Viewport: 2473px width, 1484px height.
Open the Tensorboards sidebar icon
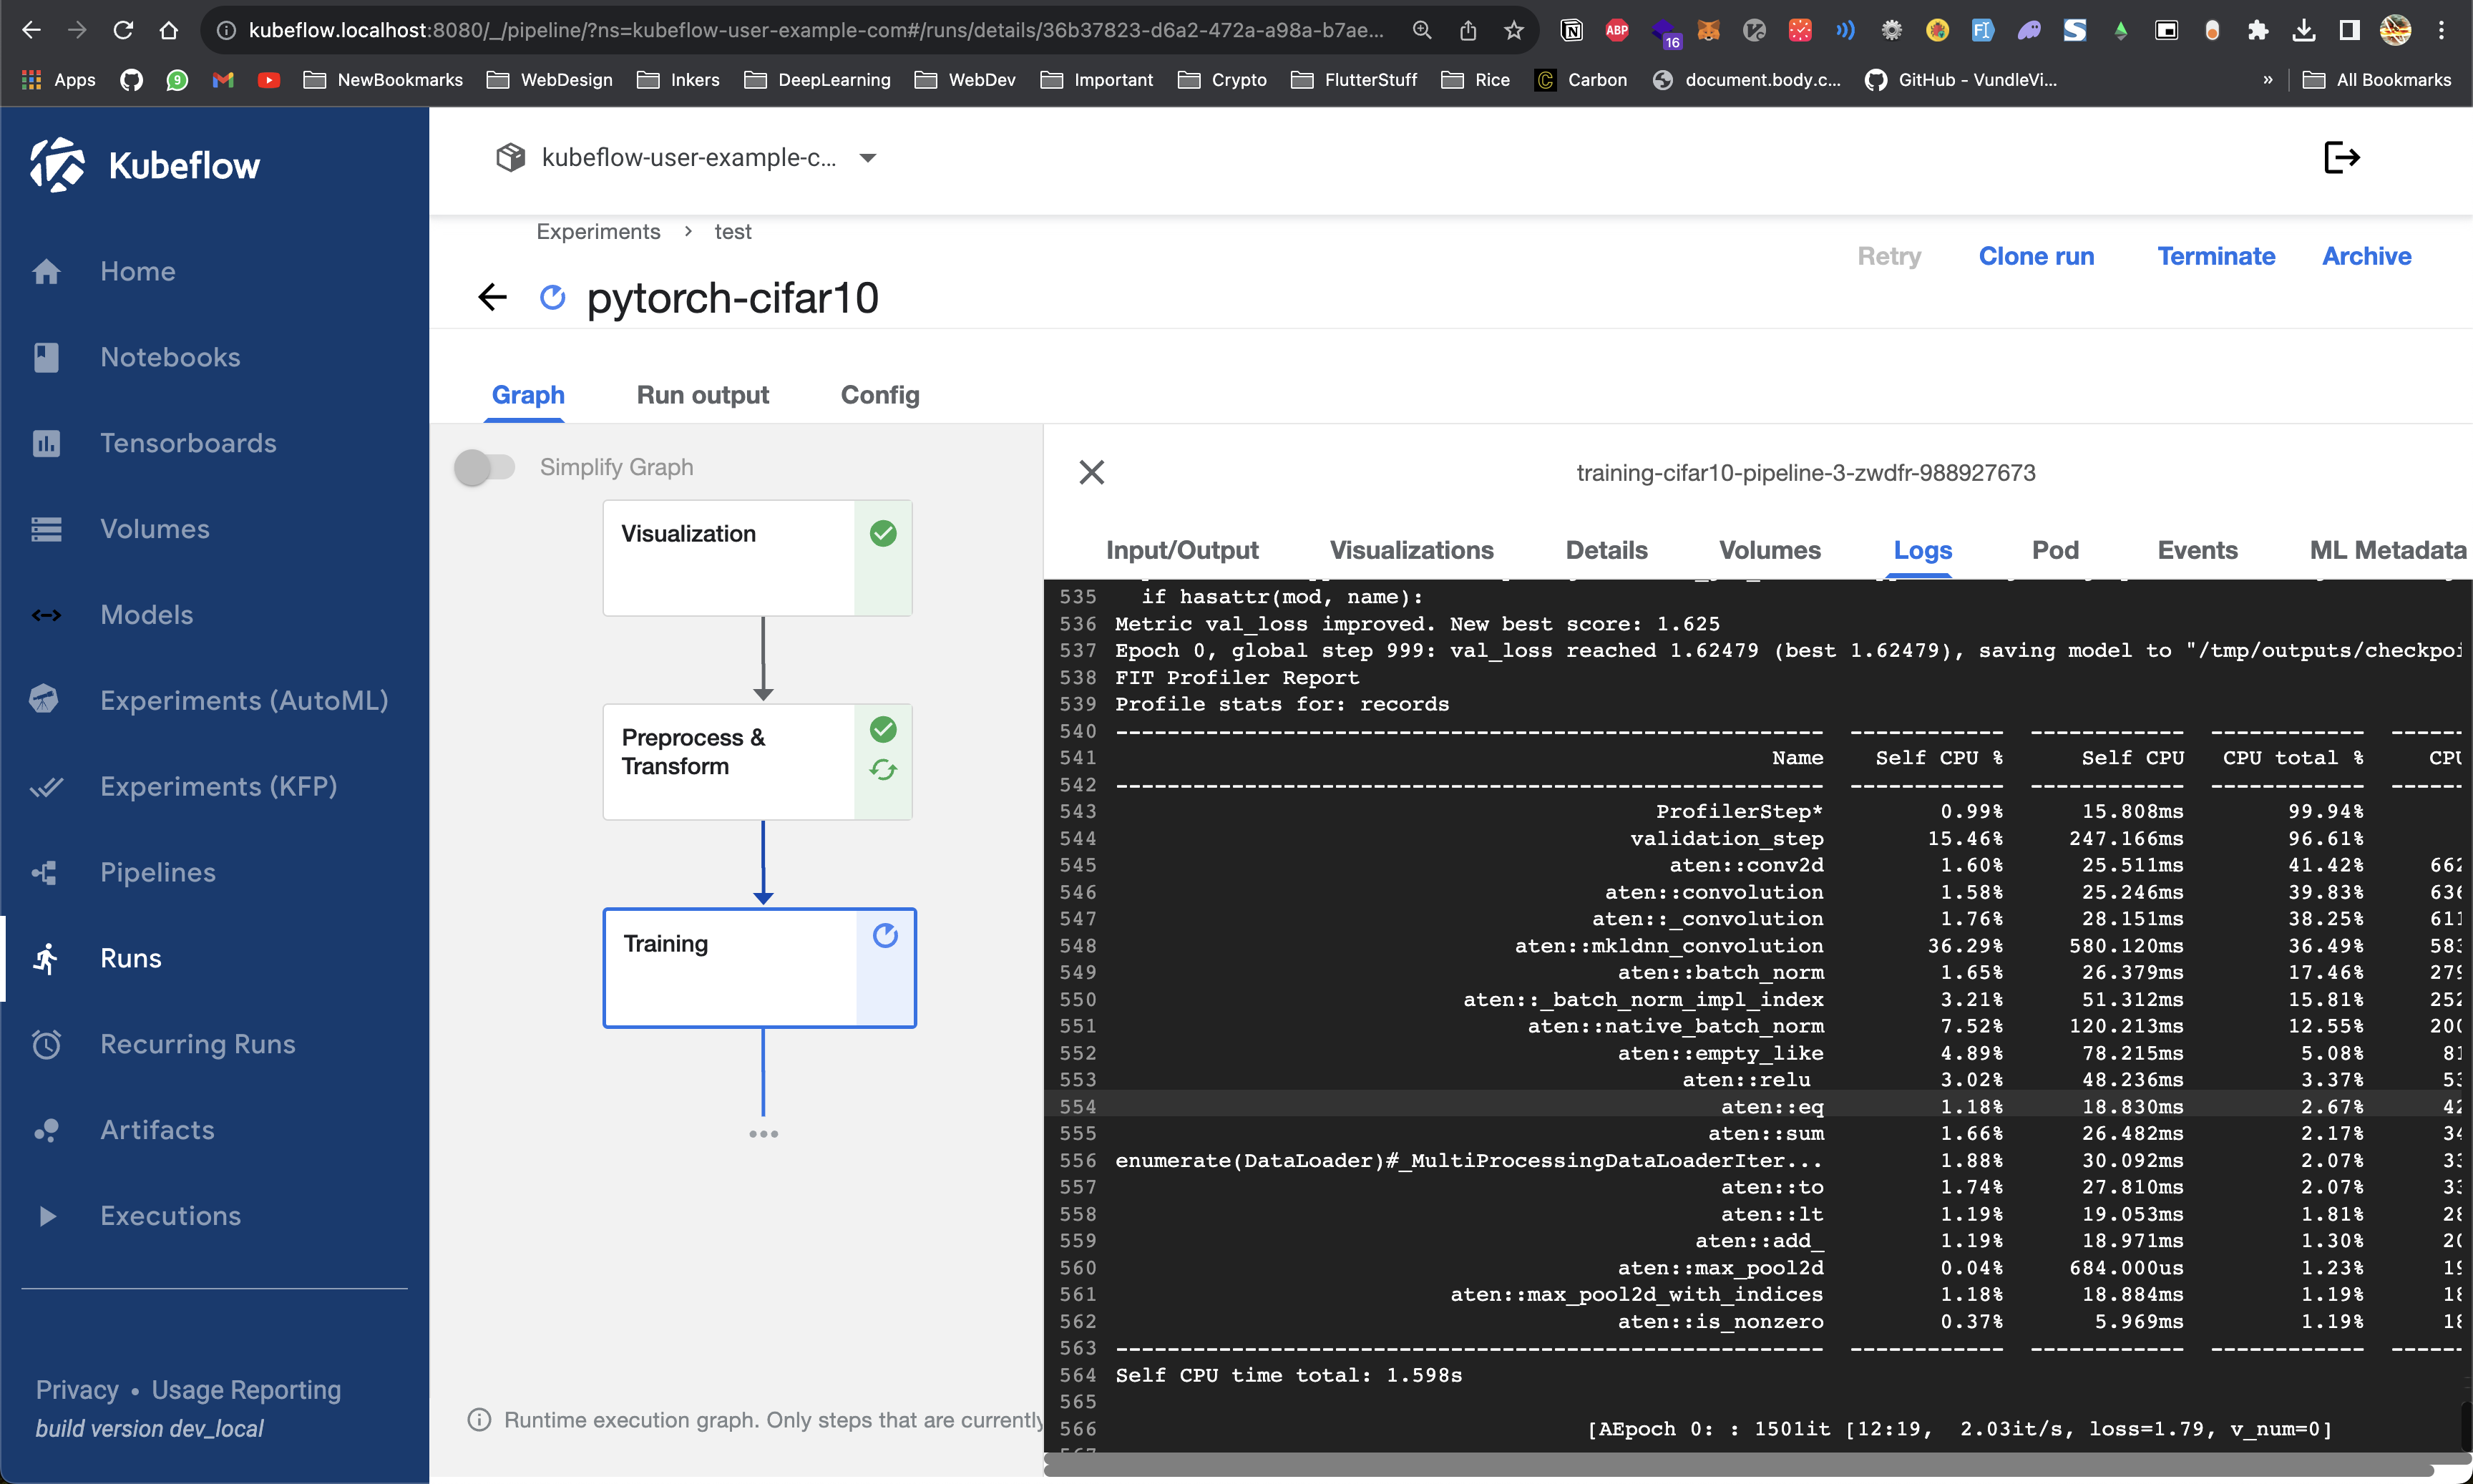tap(46, 443)
